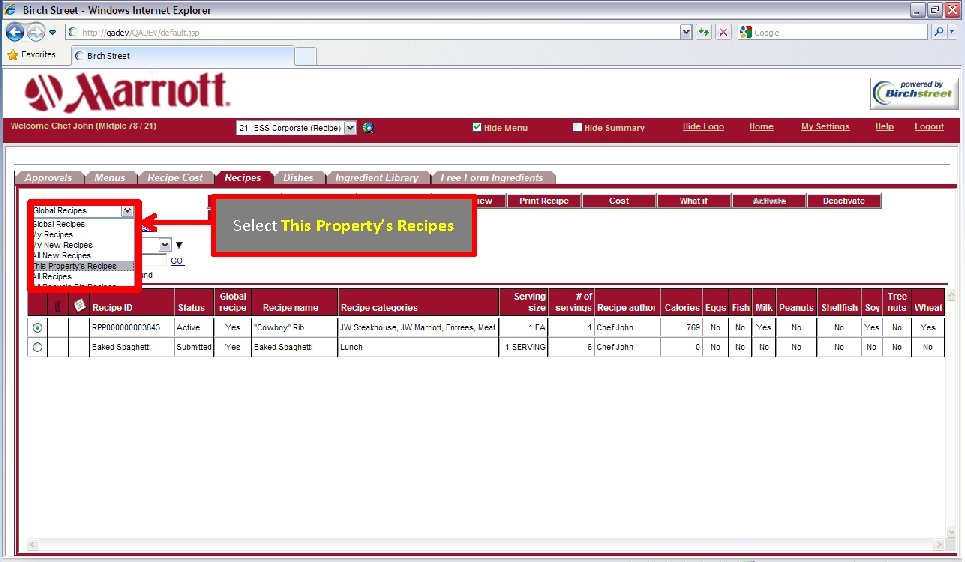This screenshot has height=562, width=965.
Task: Choose All Recipes option in list
Action: pos(82,276)
